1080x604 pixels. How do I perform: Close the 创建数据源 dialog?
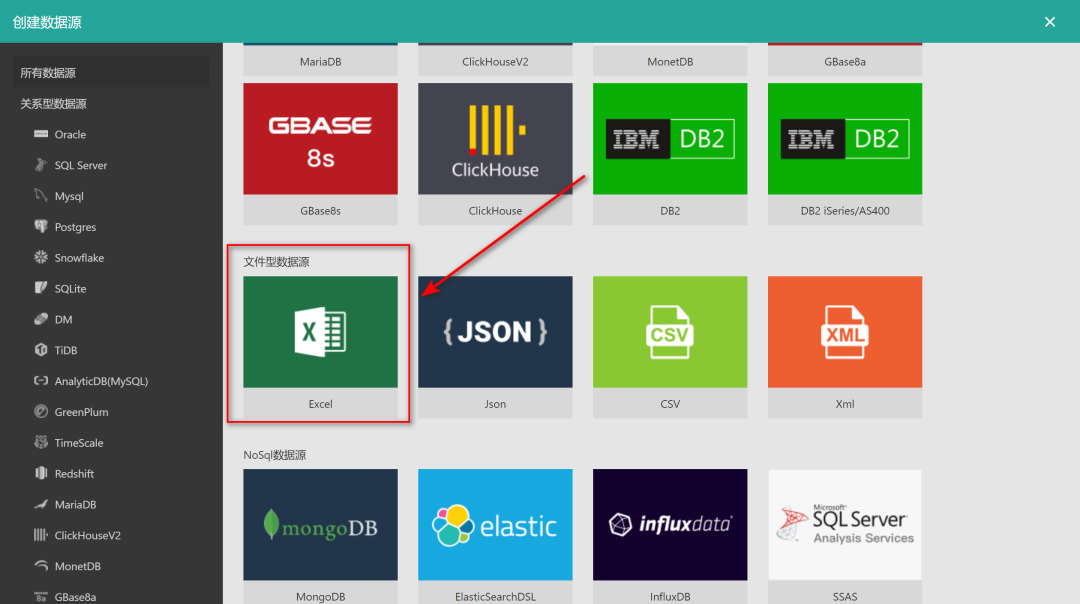click(1050, 22)
